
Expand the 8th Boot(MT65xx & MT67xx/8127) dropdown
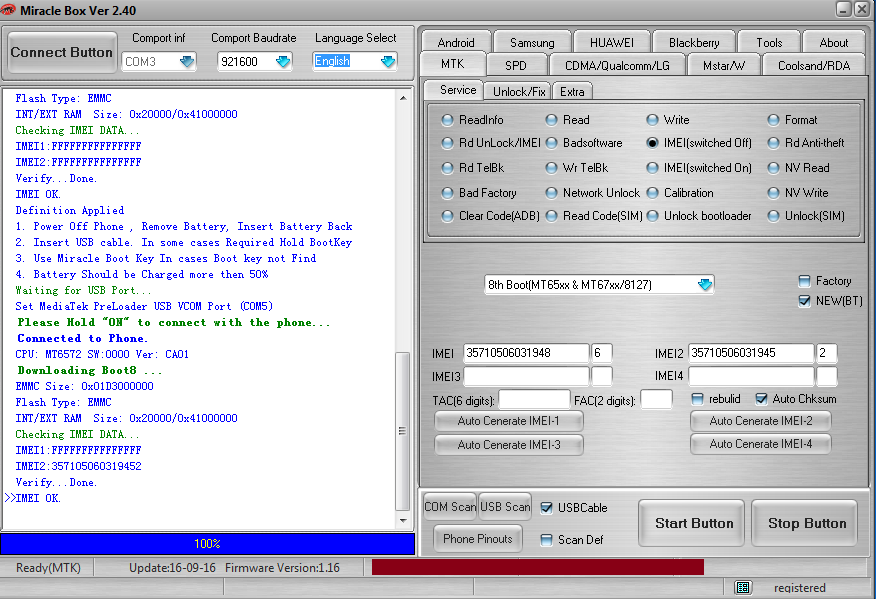point(705,284)
